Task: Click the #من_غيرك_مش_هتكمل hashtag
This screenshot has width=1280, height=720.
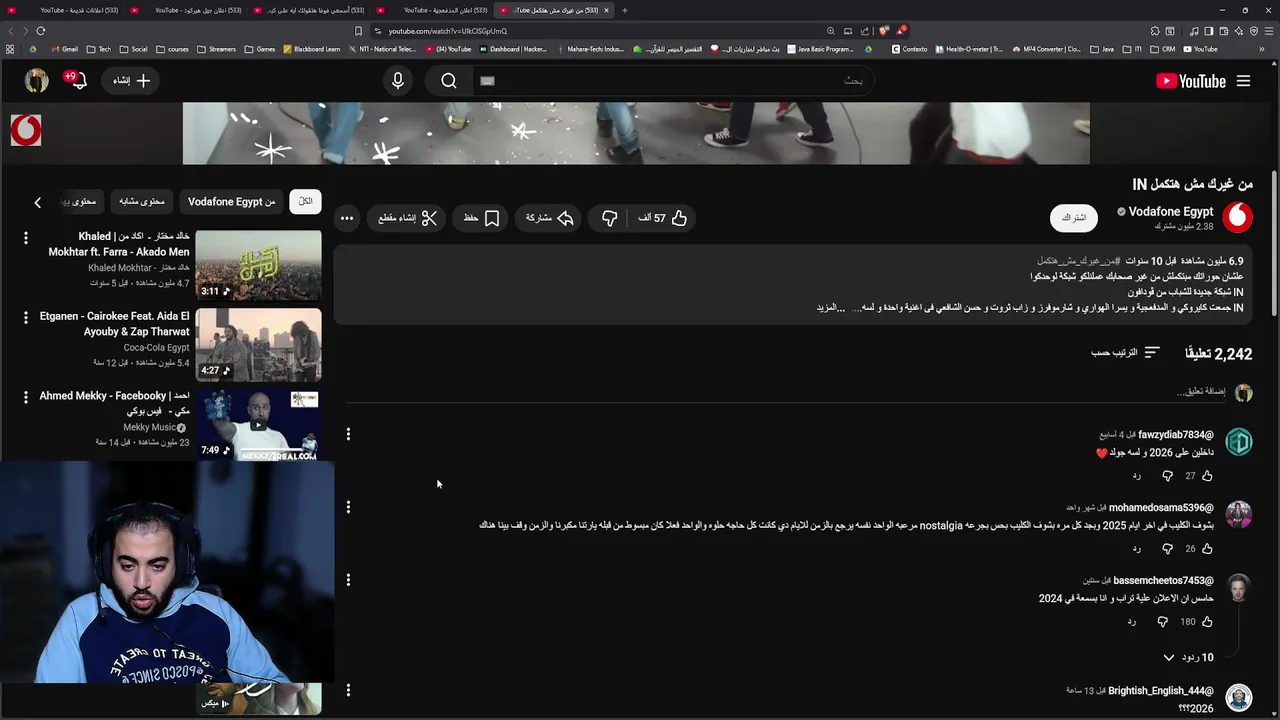Action: click(1078, 261)
